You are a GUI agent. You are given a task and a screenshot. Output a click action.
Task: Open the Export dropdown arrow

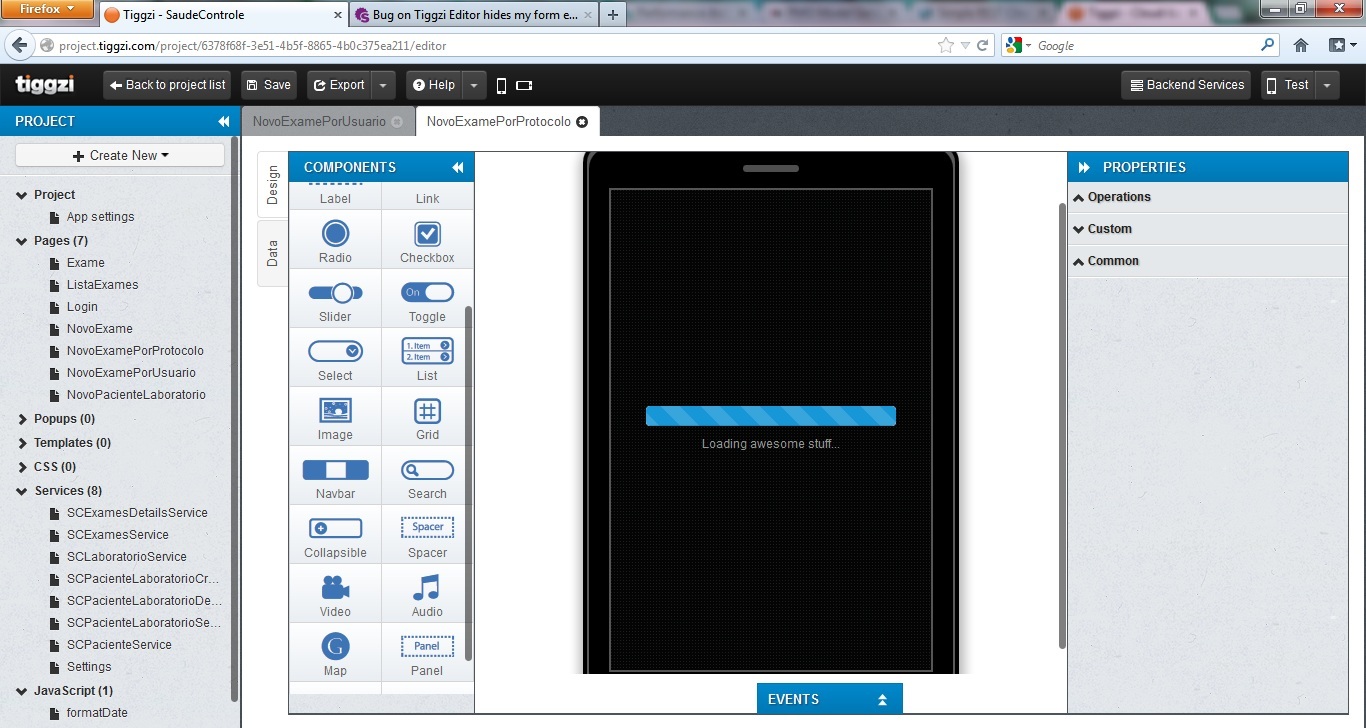[x=383, y=86]
